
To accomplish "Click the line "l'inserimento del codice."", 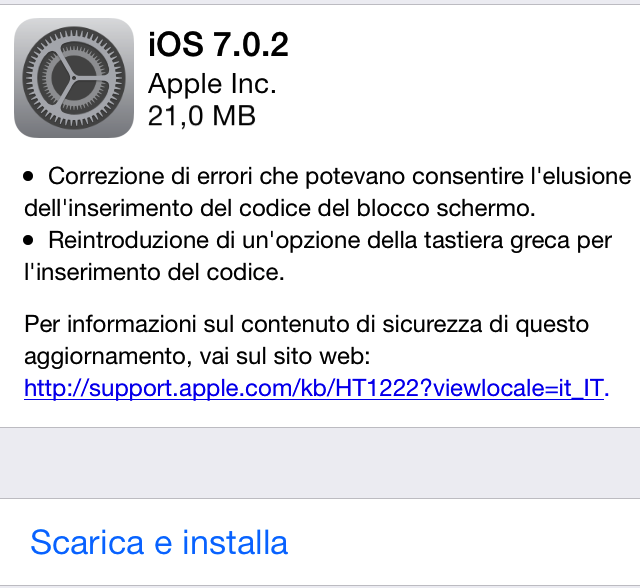I will 154,272.
